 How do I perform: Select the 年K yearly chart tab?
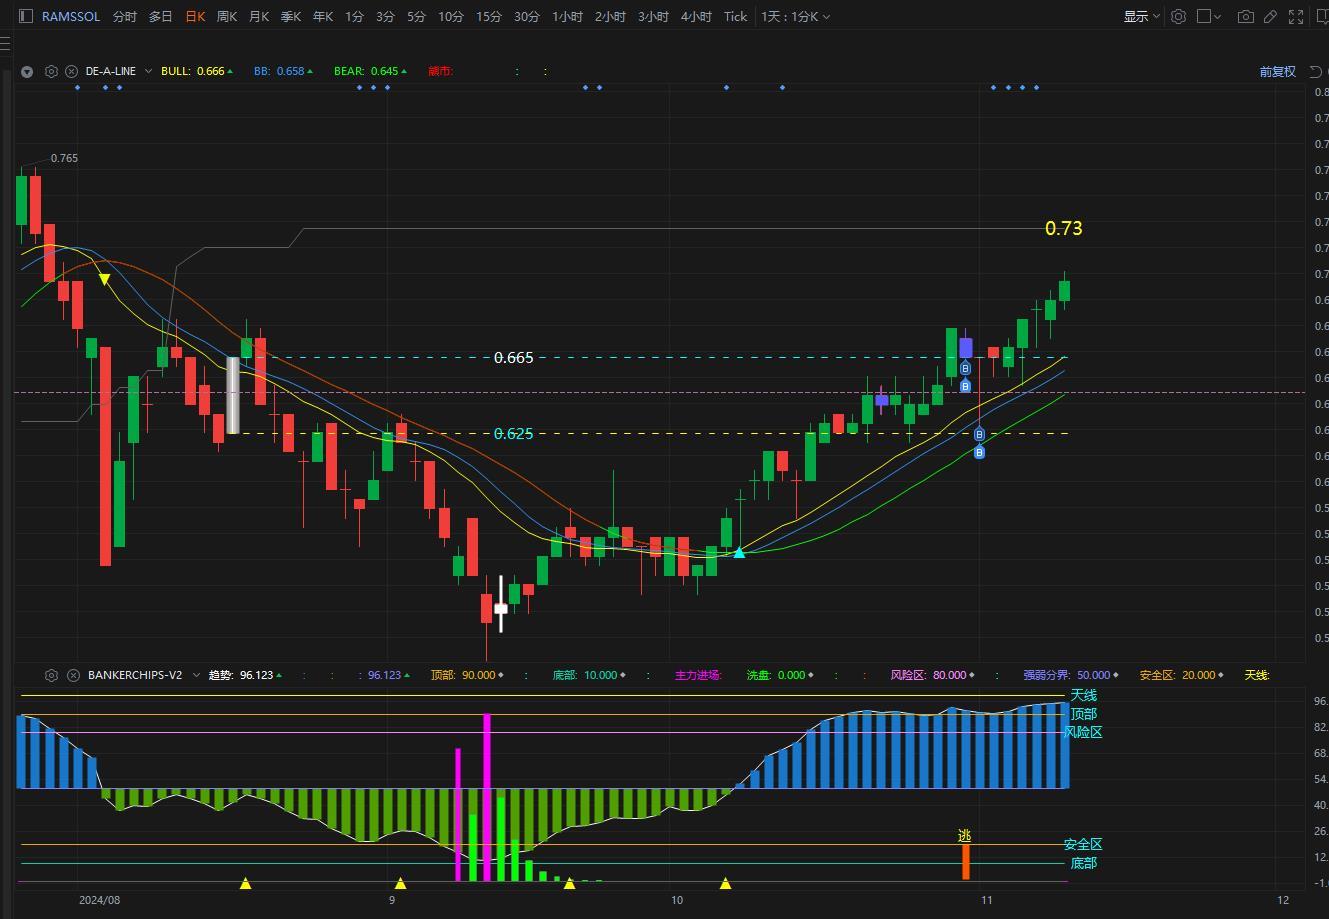(x=323, y=16)
